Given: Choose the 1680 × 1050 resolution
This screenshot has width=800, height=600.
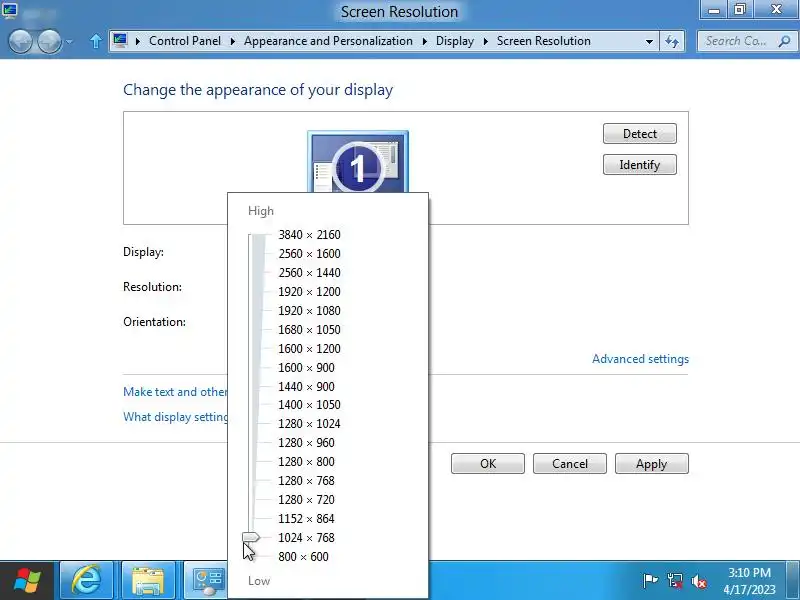Looking at the screenshot, I should point(309,330).
